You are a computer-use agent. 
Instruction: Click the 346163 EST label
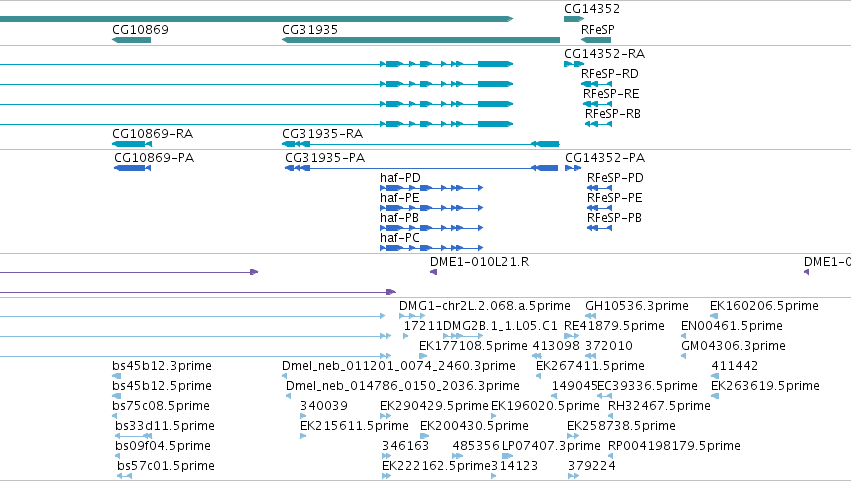405,446
